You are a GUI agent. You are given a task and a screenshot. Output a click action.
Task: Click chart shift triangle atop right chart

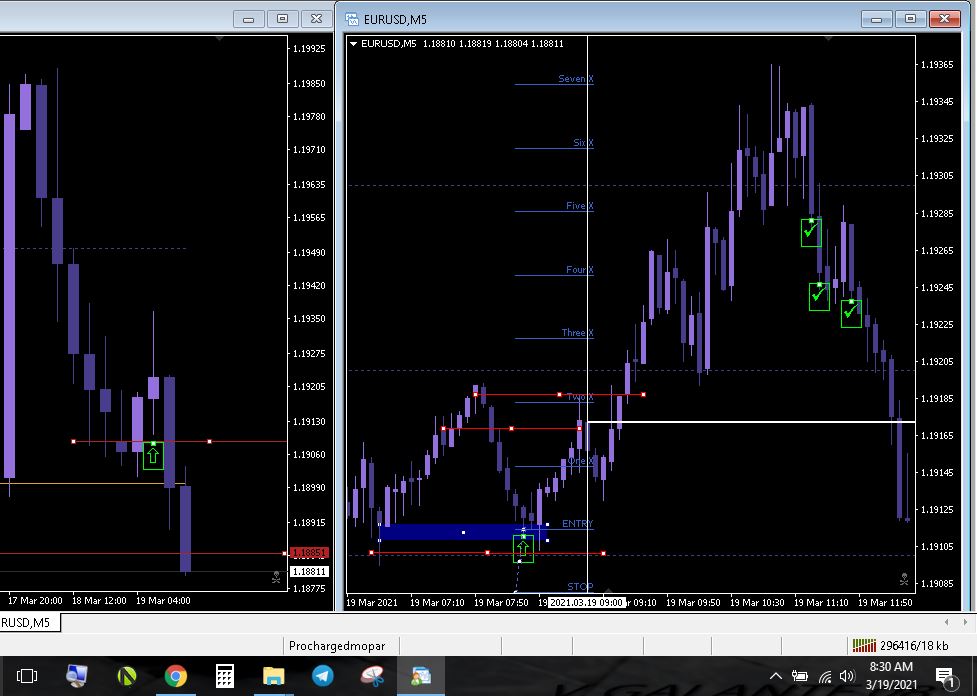point(828,38)
